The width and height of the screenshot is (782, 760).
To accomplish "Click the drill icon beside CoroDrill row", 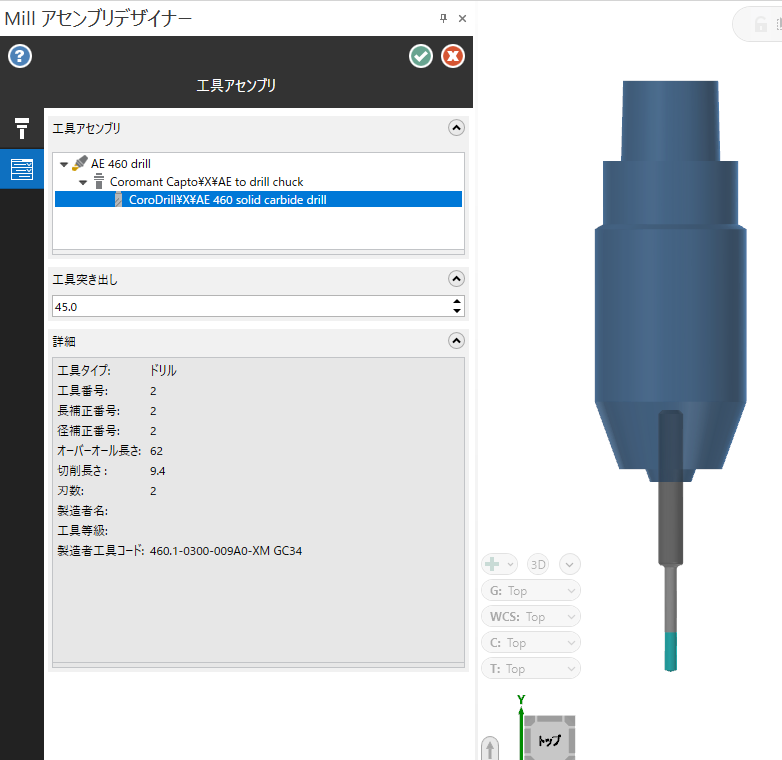I will 118,199.
